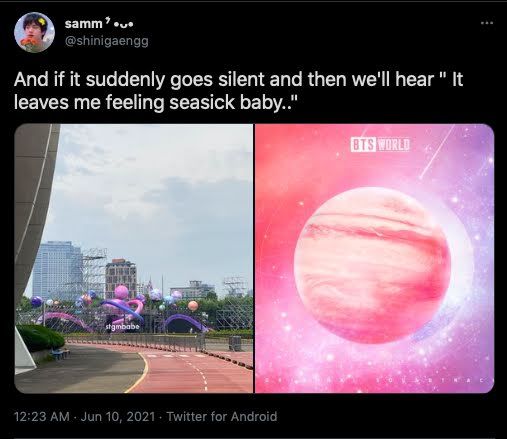Image resolution: width=507 pixels, height=439 pixels.
Task: Open the tweet's three-dot more options menu
Action: pos(487,23)
